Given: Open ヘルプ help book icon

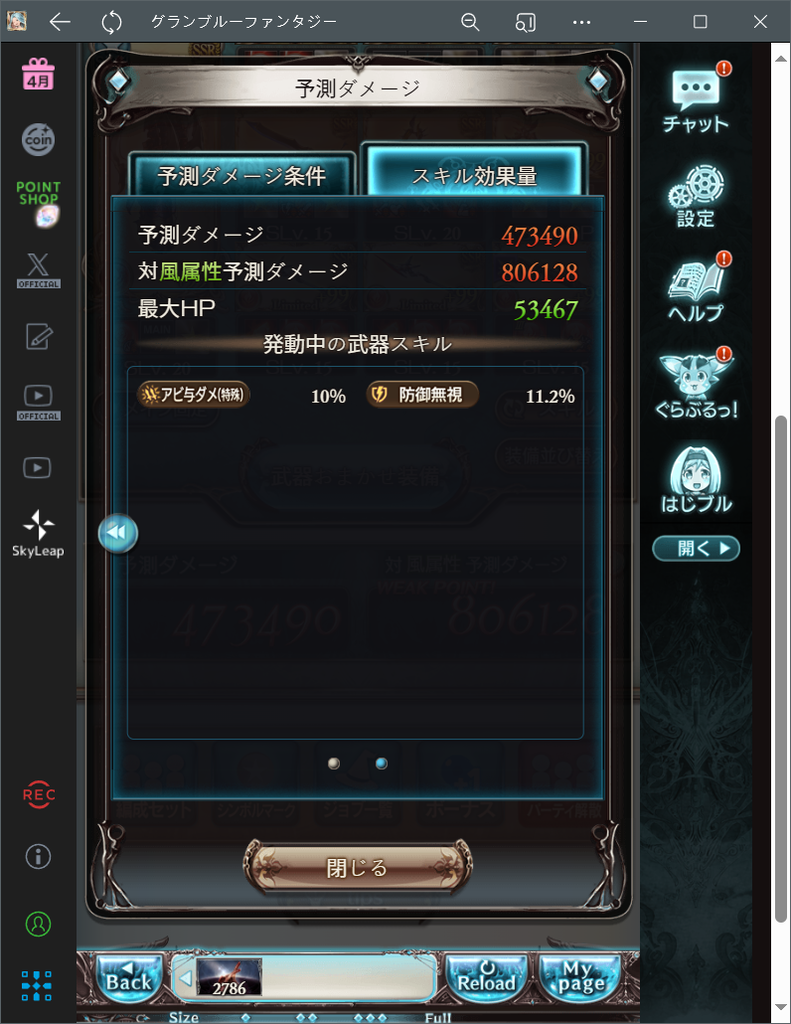Looking at the screenshot, I should pos(696,288).
